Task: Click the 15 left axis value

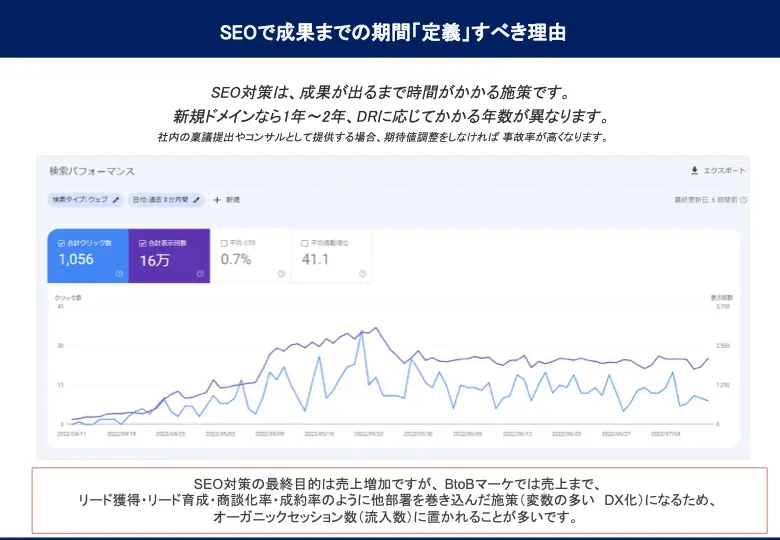Action: coord(61,385)
